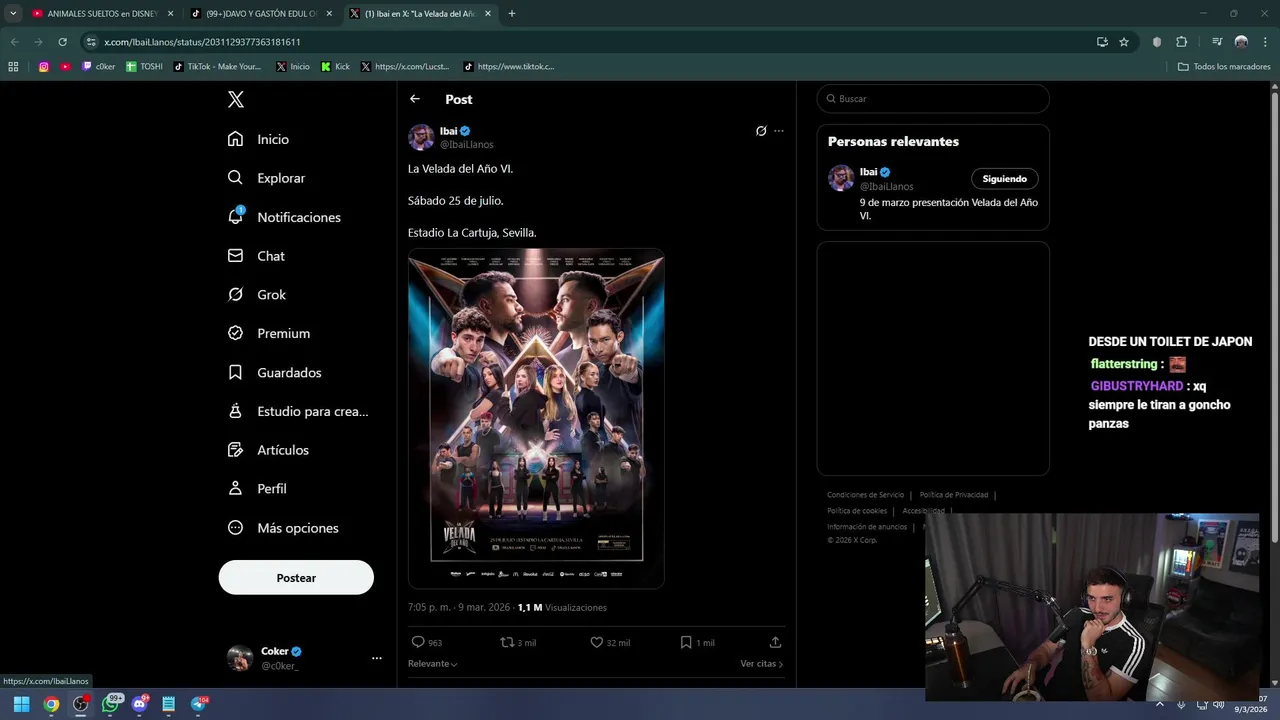Open Ibai in Personas relevantes
Viewport: 1280px width, 720px height.
pyautogui.click(x=868, y=172)
